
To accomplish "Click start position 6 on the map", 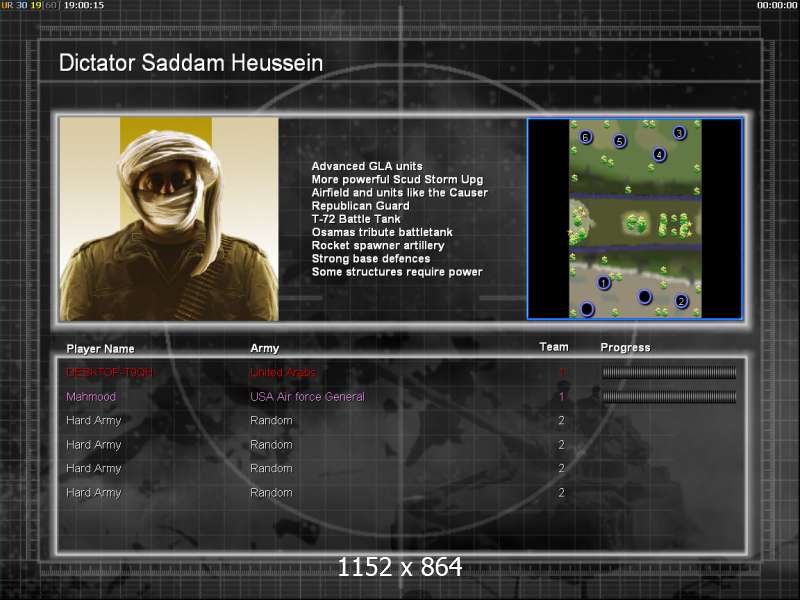I will point(586,137).
